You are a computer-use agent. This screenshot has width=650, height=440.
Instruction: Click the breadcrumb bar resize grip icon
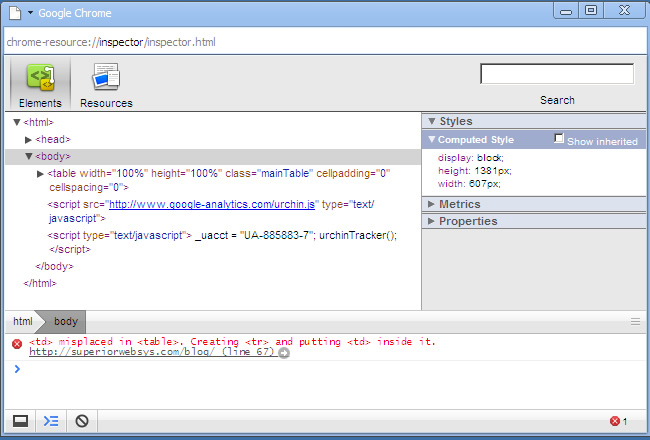[x=635, y=322]
